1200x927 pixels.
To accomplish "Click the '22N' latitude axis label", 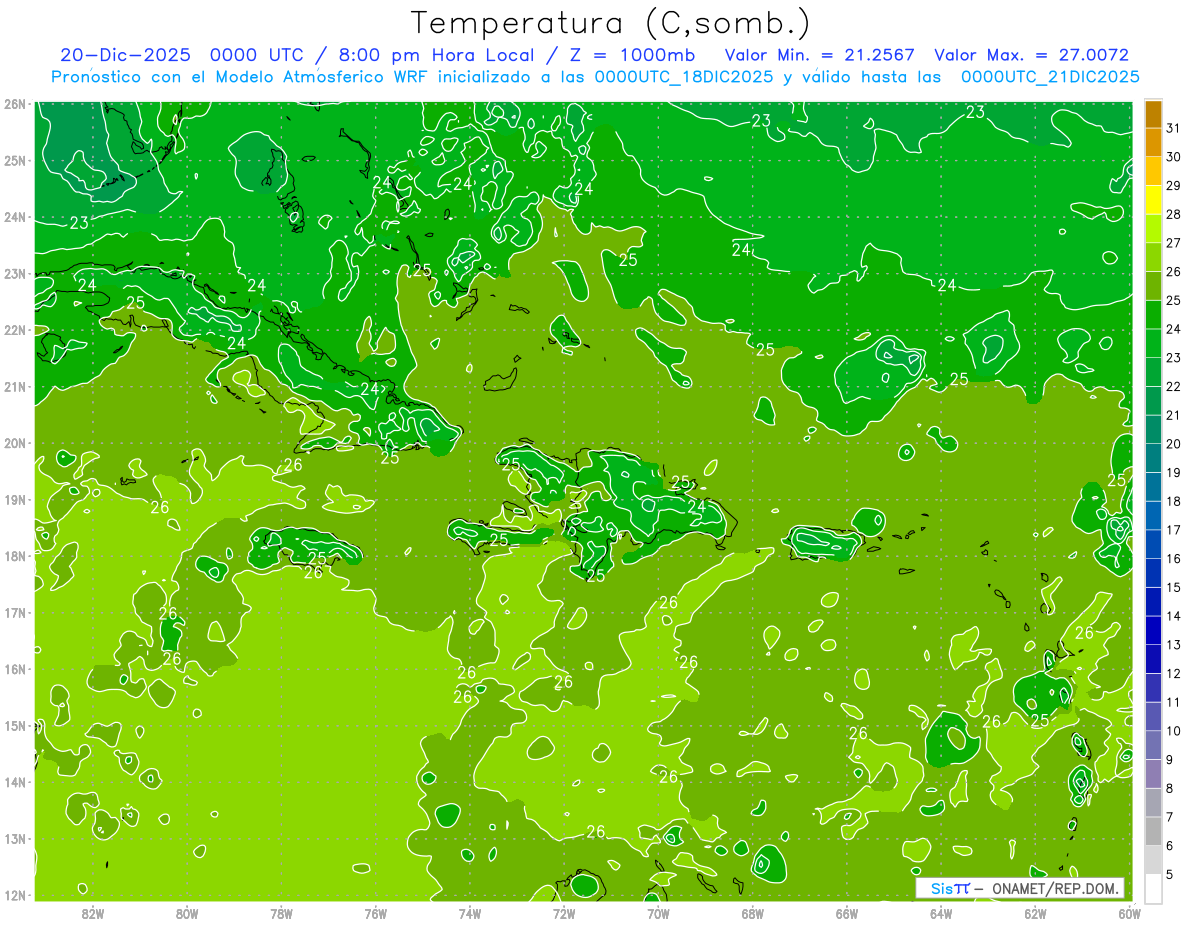I will [x=15, y=330].
